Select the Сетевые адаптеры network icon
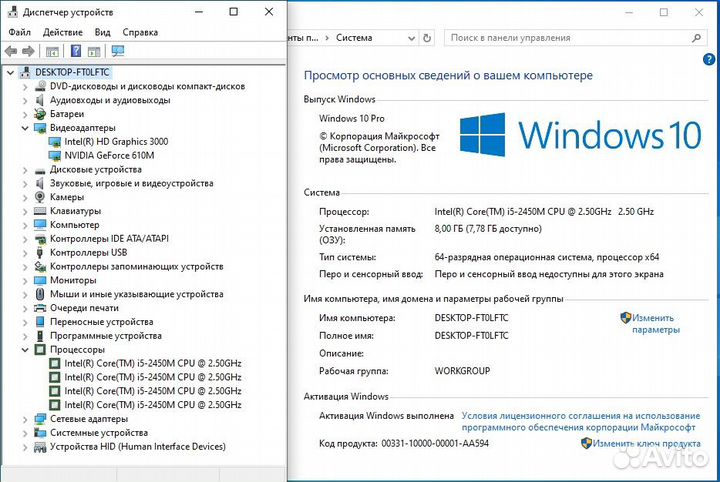The width and height of the screenshot is (720, 482). (x=40, y=419)
